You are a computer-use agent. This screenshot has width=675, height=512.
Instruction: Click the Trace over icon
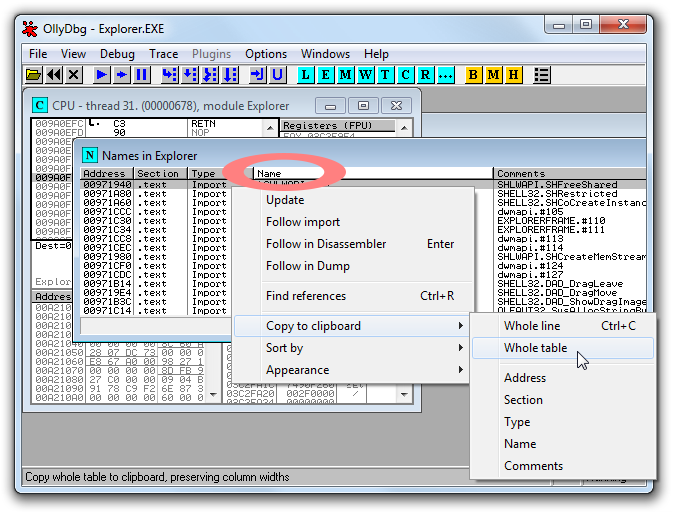(230, 75)
